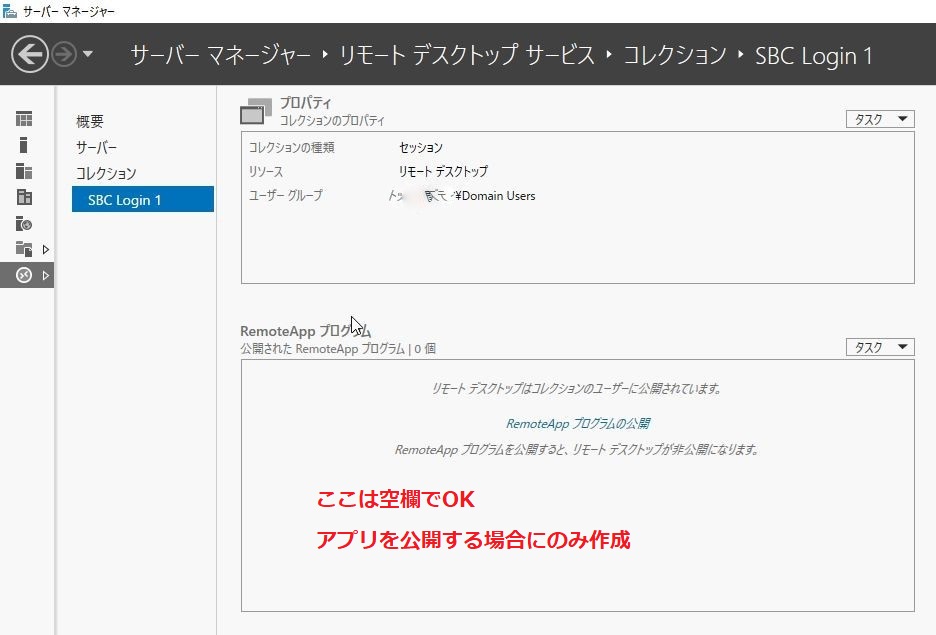The width and height of the screenshot is (936, 635).
Task: Click the リモート デスクトップ resource value
Action: coord(443,171)
